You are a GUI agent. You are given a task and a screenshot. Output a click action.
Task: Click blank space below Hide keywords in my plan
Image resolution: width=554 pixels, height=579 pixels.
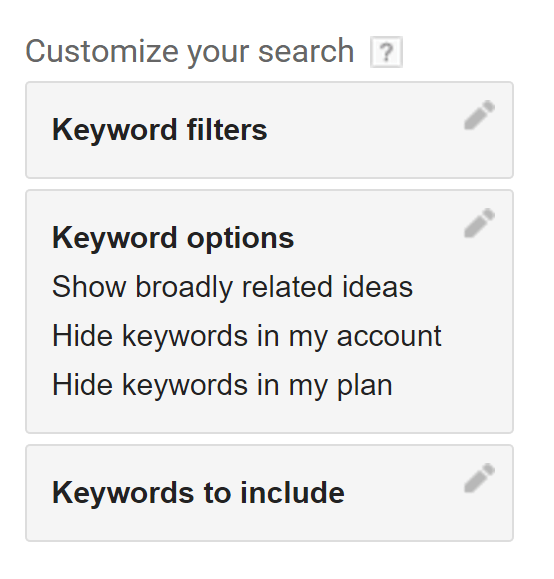270,417
